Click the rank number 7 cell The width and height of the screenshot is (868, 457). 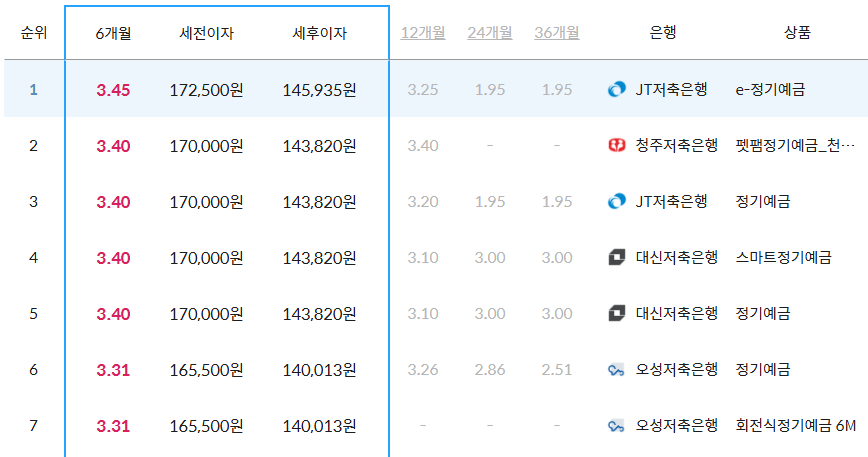click(x=34, y=426)
